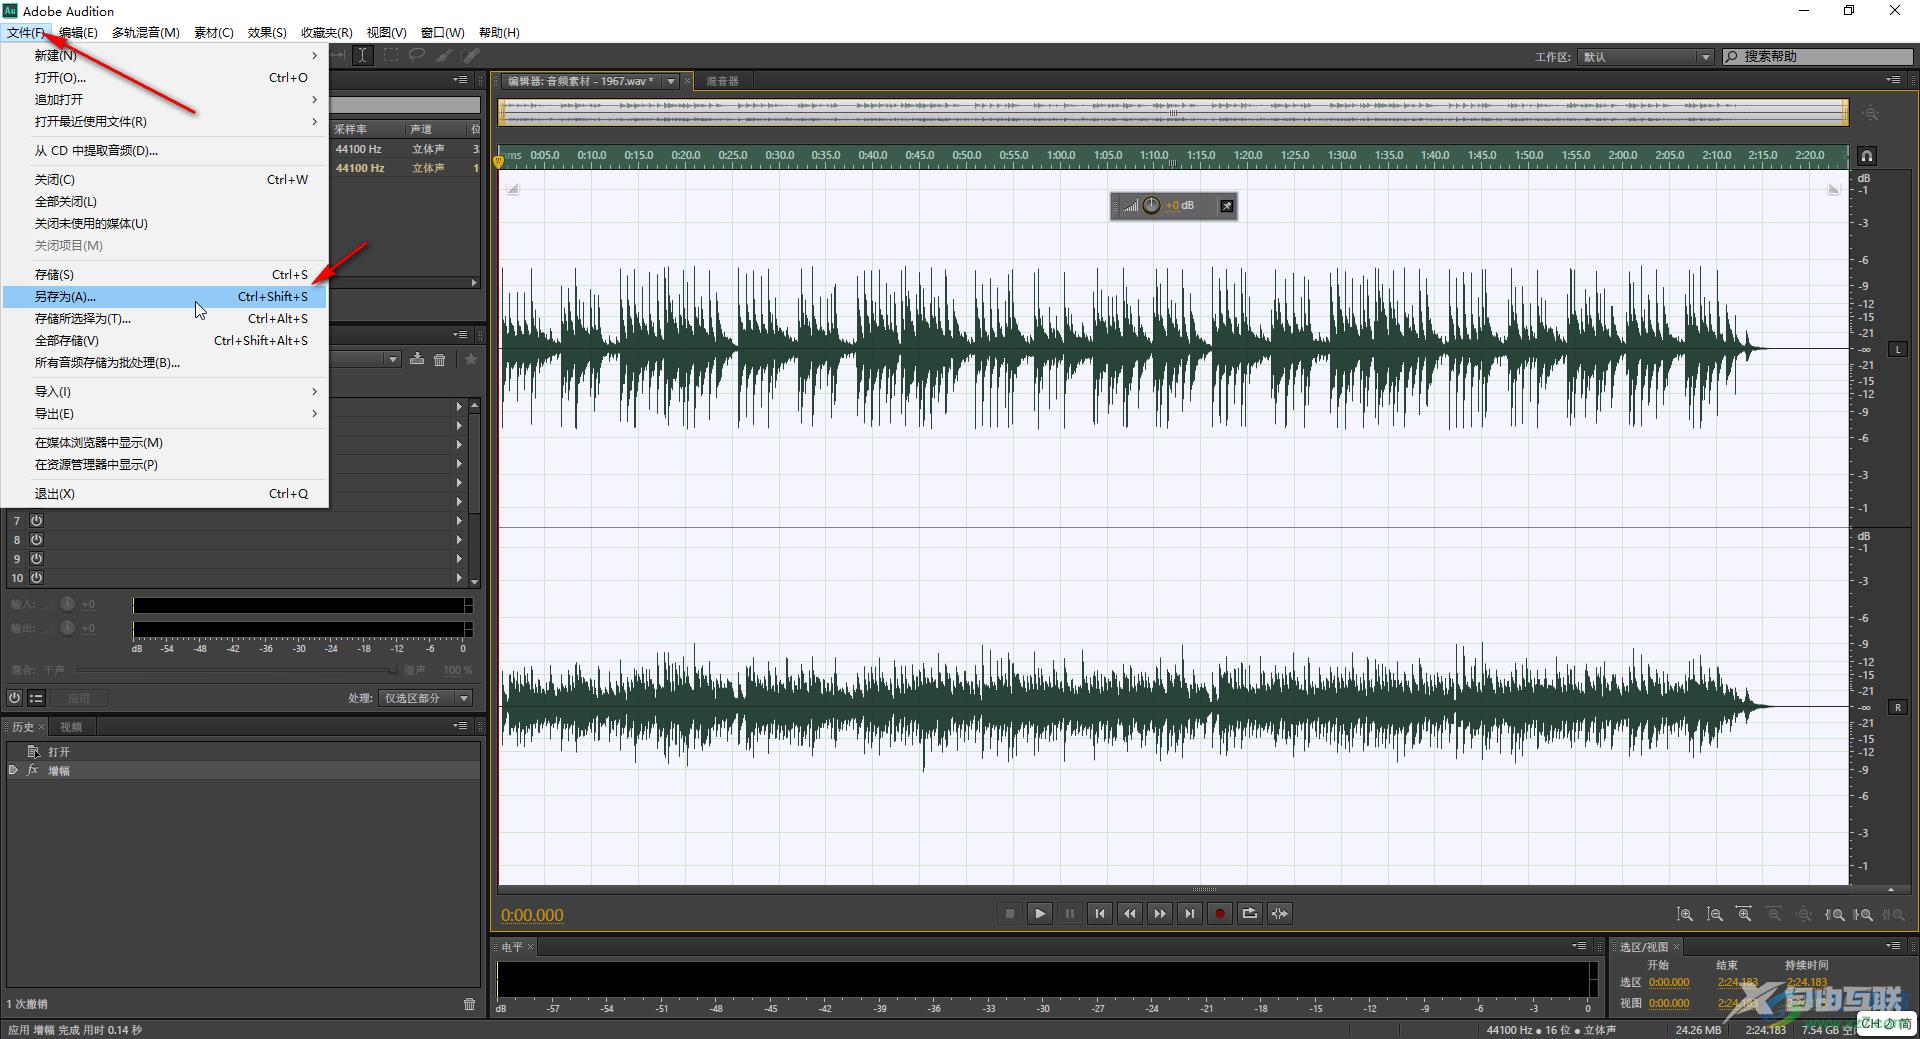Select the Marquee Selection tool
The height and width of the screenshot is (1039, 1920).
point(391,56)
